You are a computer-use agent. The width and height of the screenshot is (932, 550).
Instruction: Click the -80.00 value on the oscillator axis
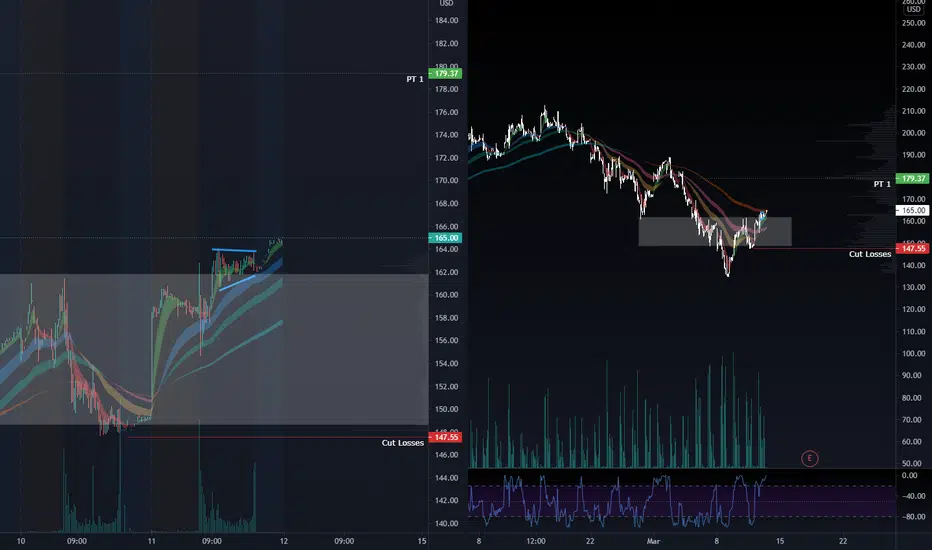(x=914, y=517)
